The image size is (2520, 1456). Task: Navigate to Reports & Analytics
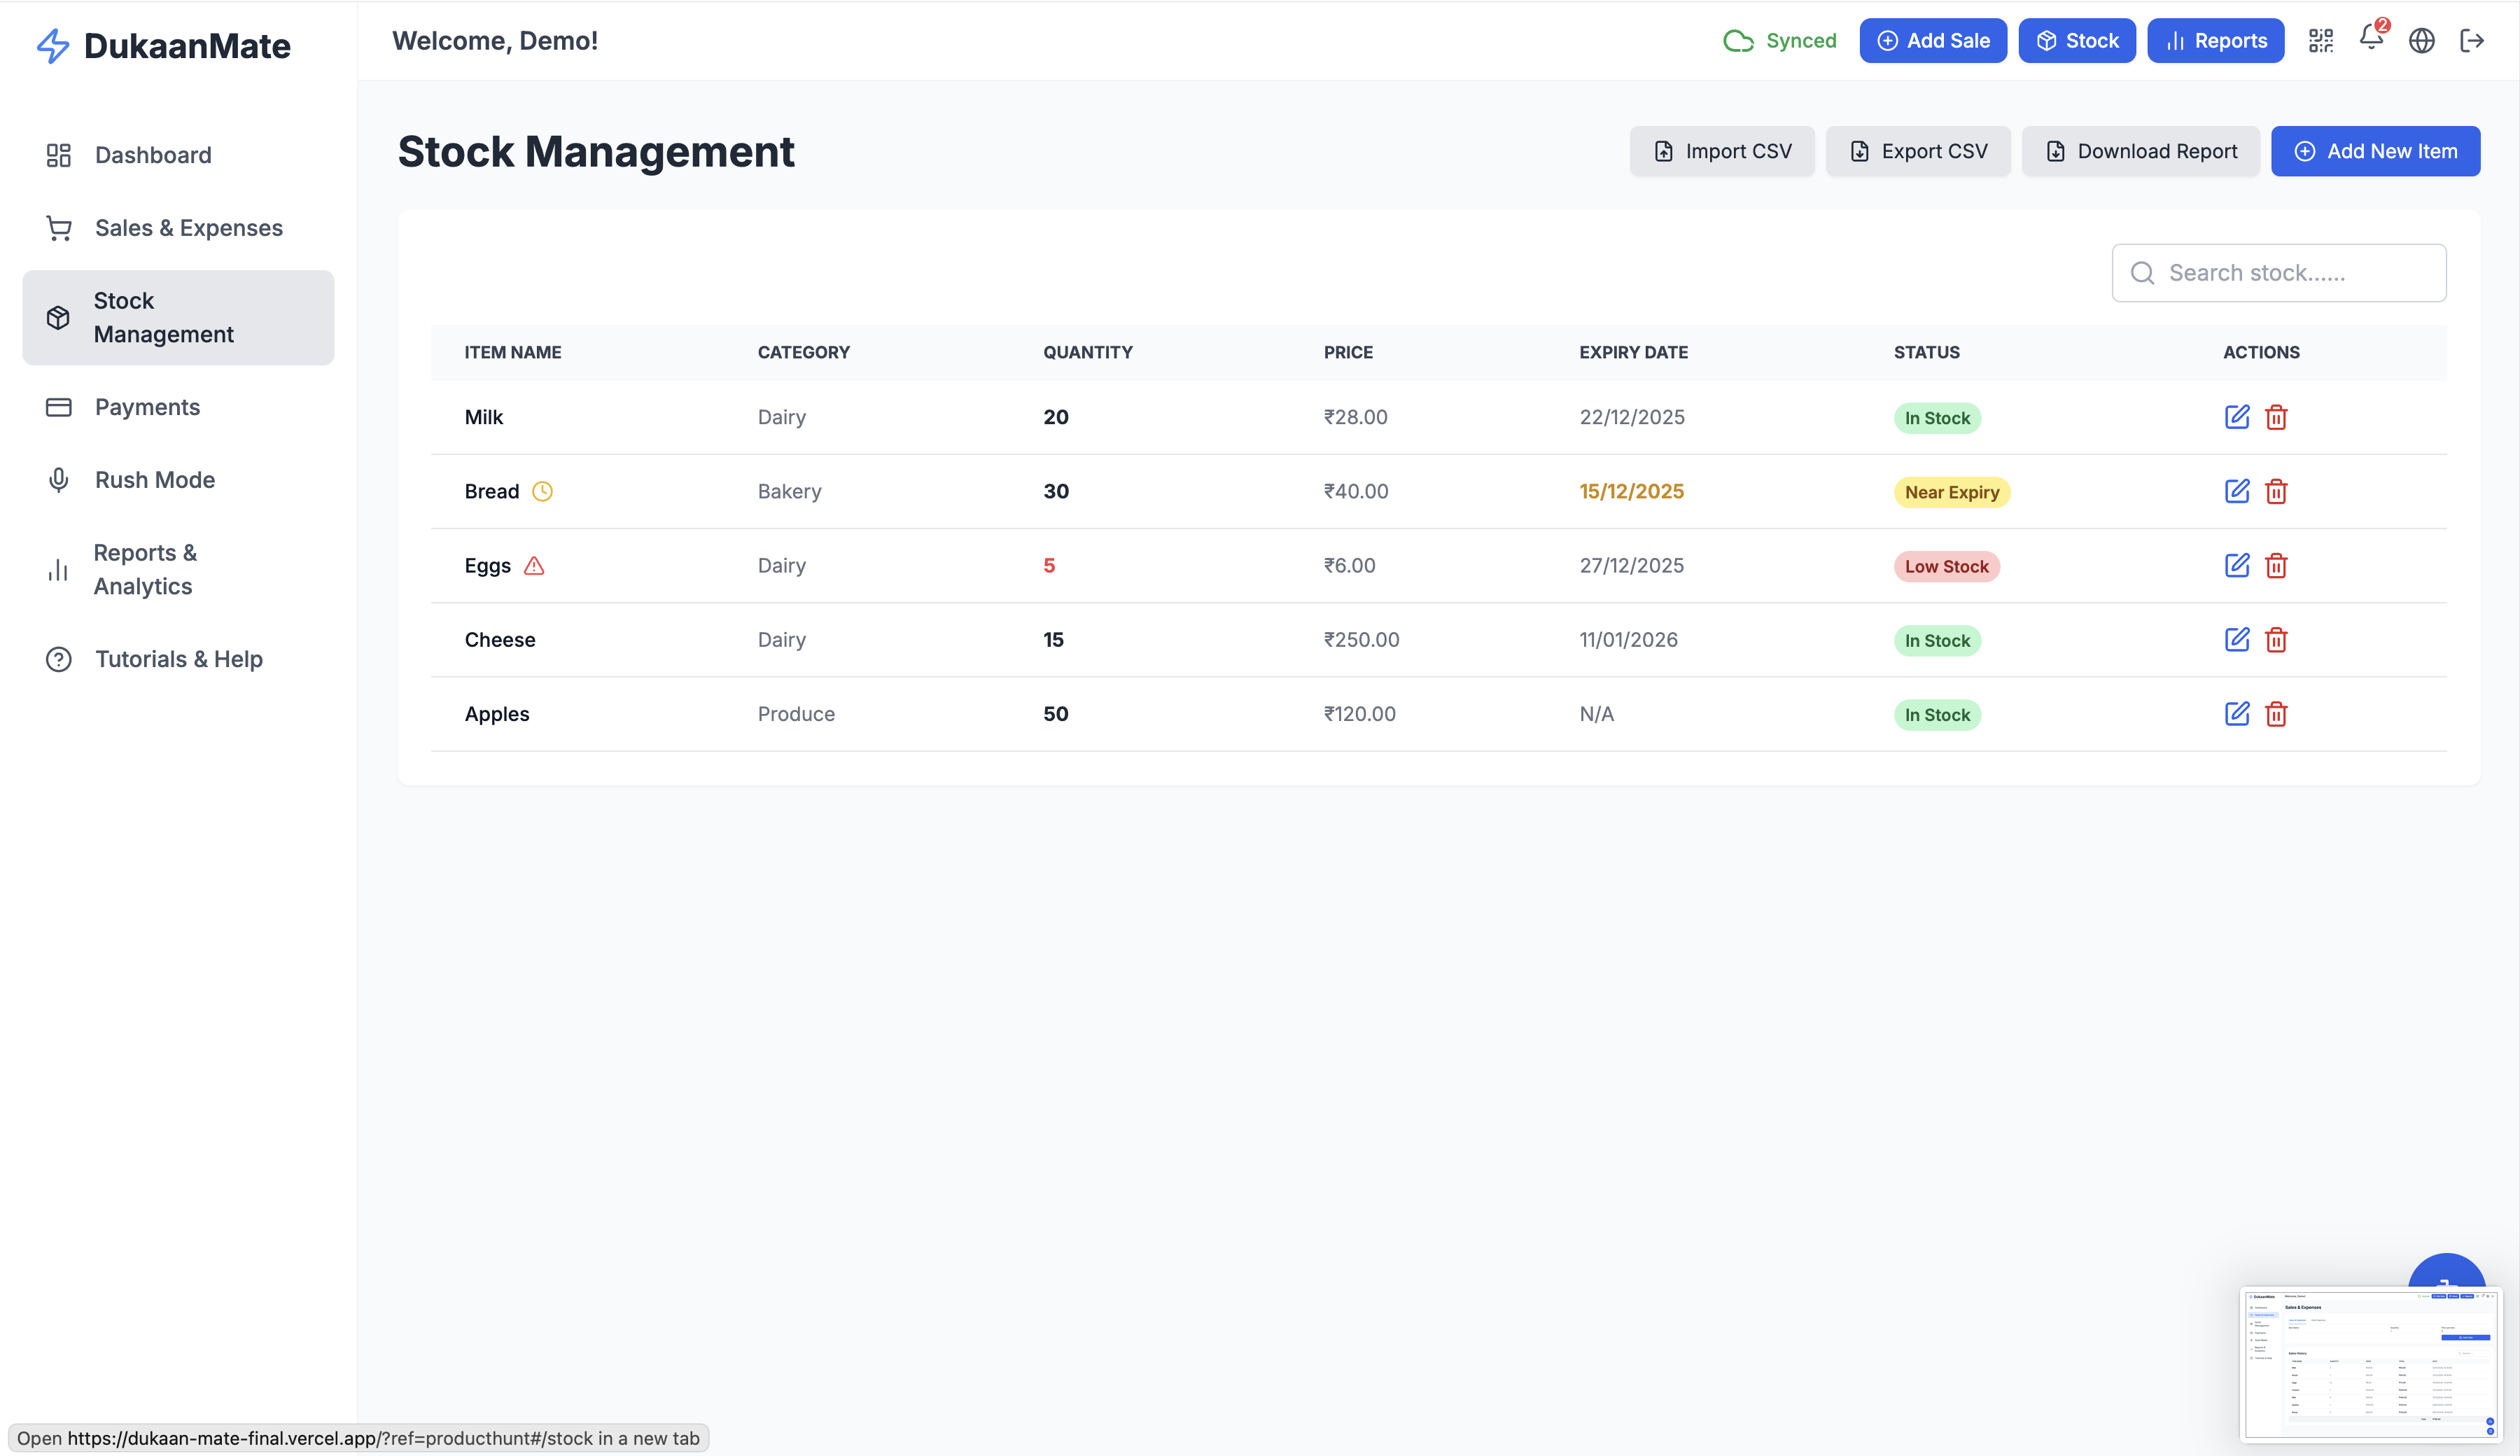pyautogui.click(x=144, y=570)
